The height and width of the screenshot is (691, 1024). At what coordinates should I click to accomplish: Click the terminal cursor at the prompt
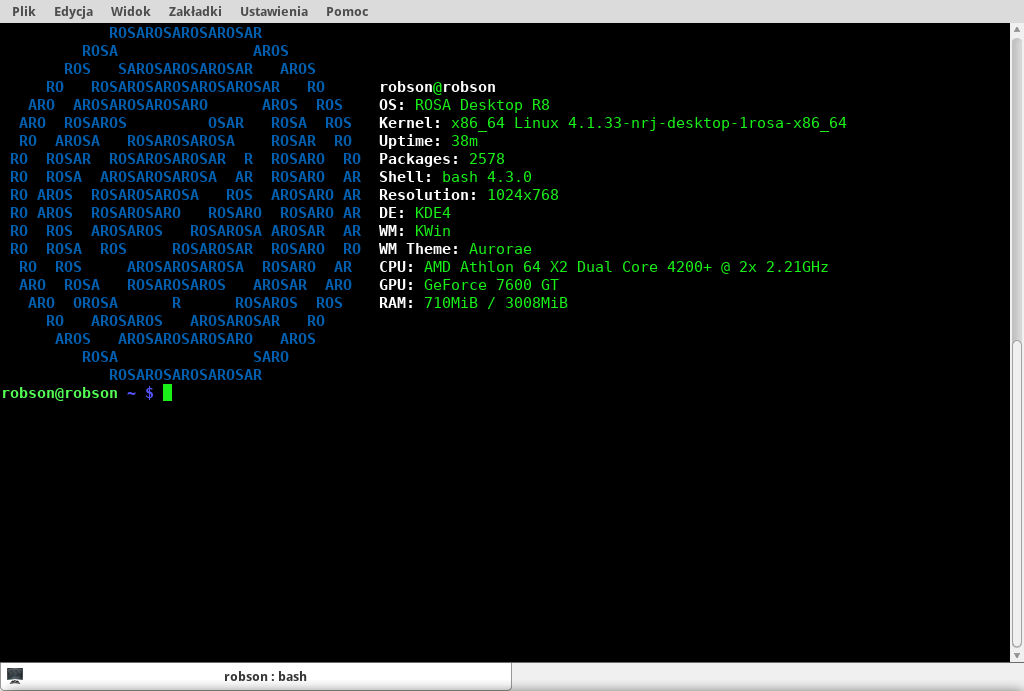pyautogui.click(x=167, y=393)
